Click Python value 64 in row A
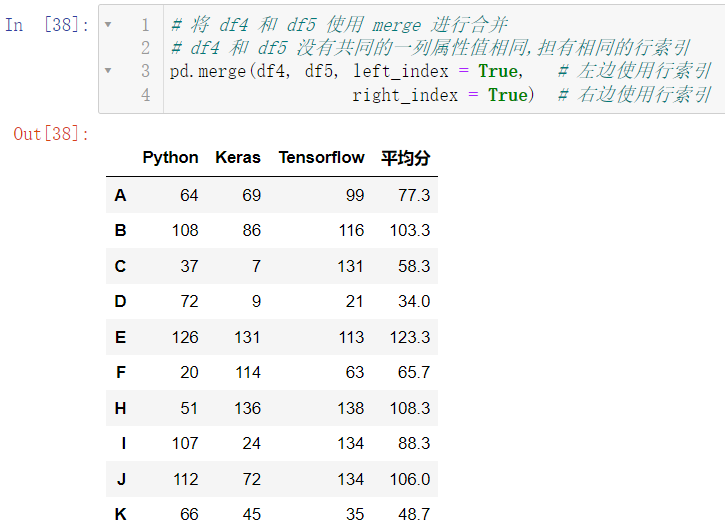This screenshot has width=725, height=532. (x=189, y=196)
